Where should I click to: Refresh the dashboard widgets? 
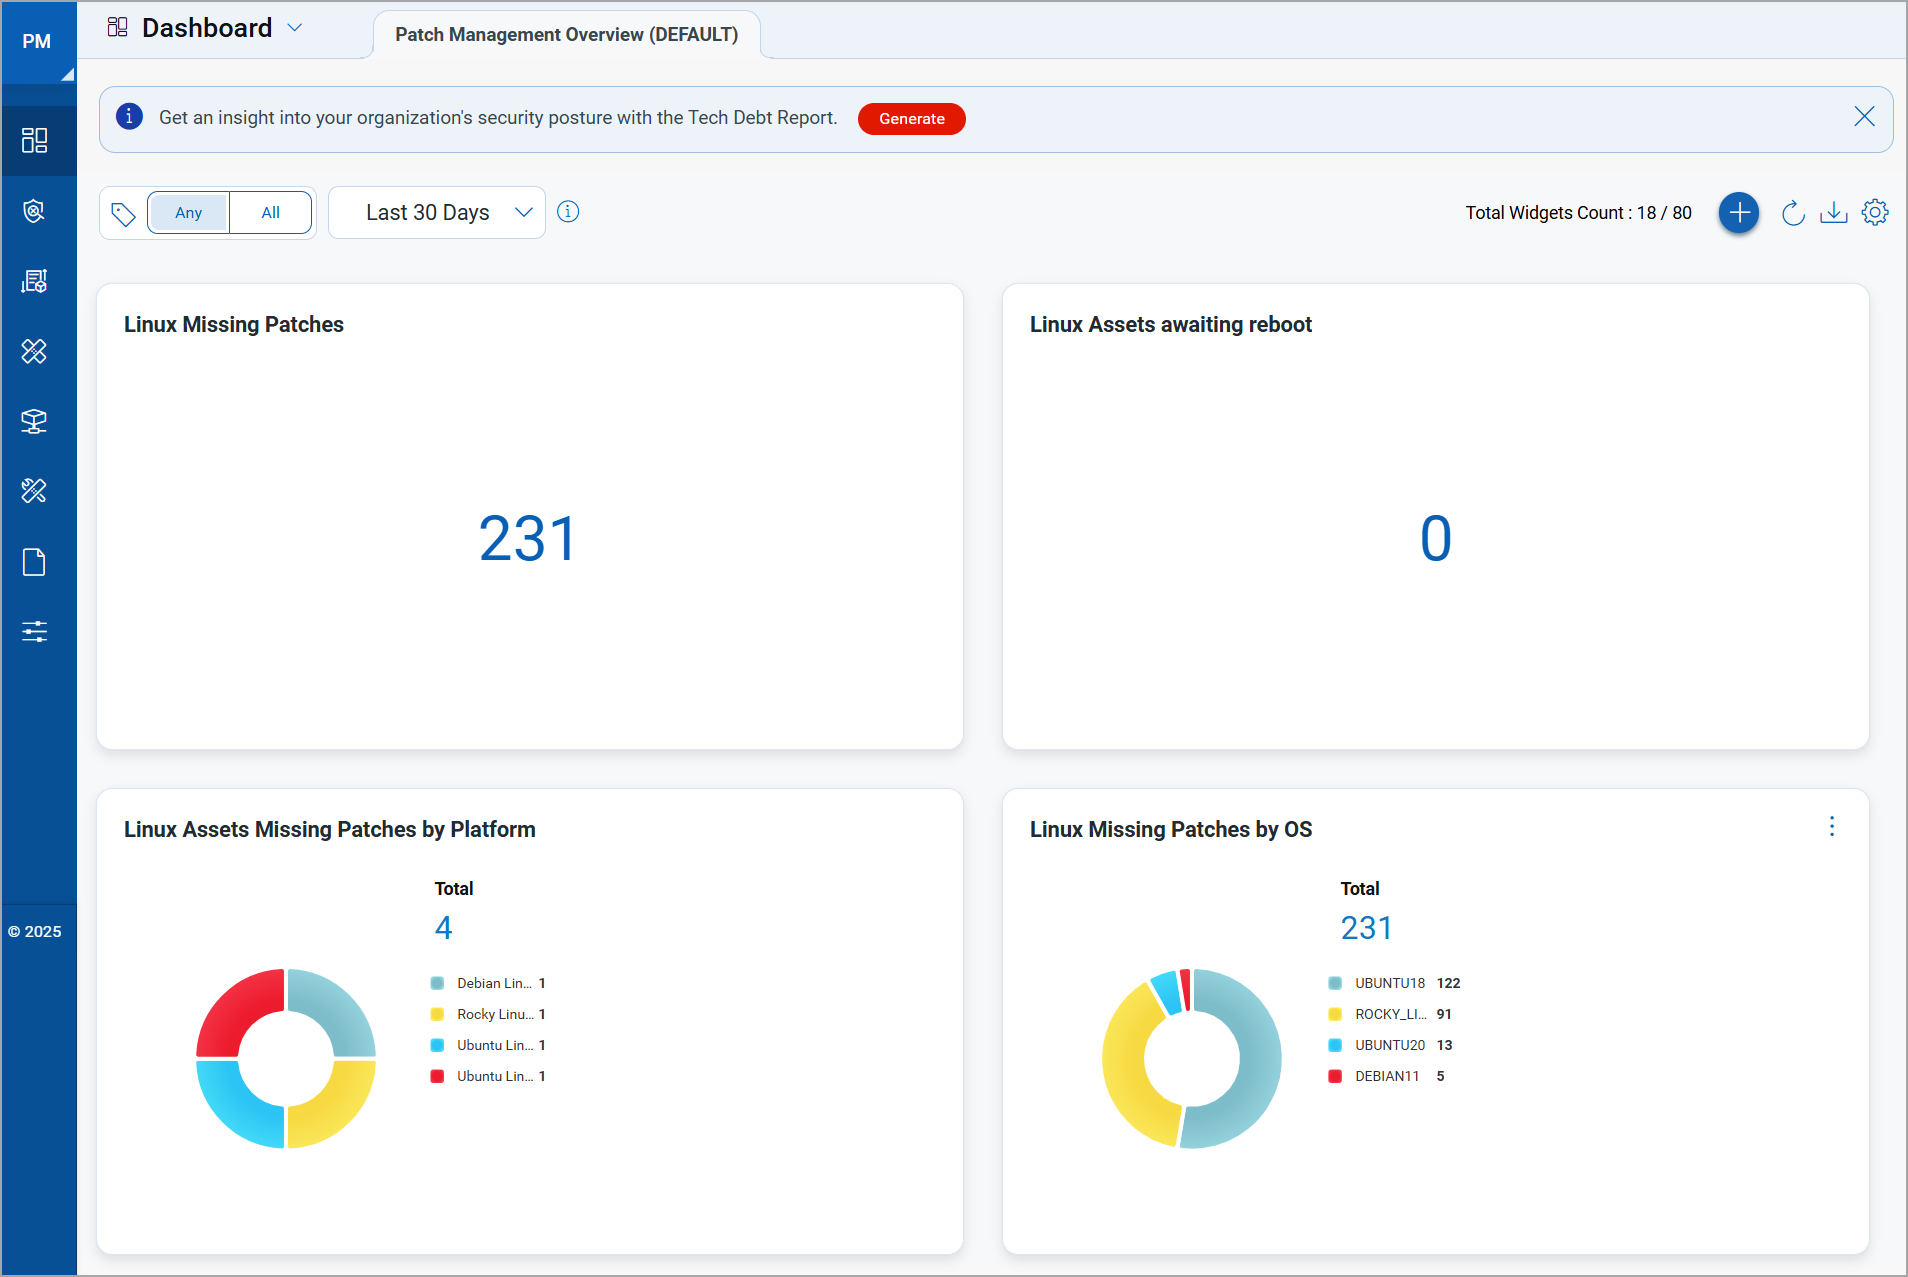tap(1793, 213)
